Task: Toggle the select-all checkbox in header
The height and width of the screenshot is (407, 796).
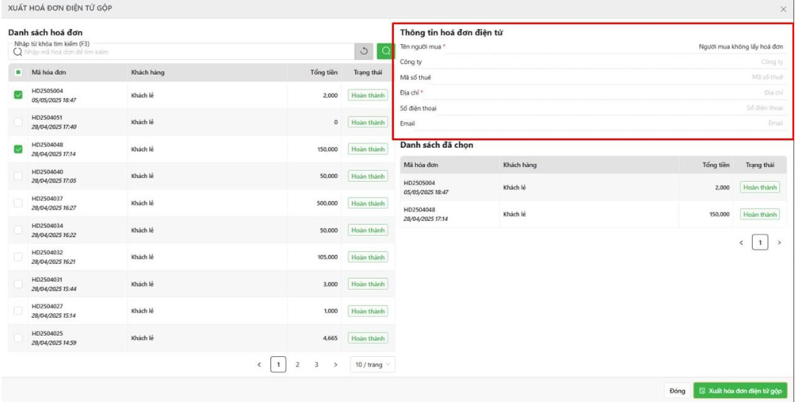Action: click(x=18, y=73)
